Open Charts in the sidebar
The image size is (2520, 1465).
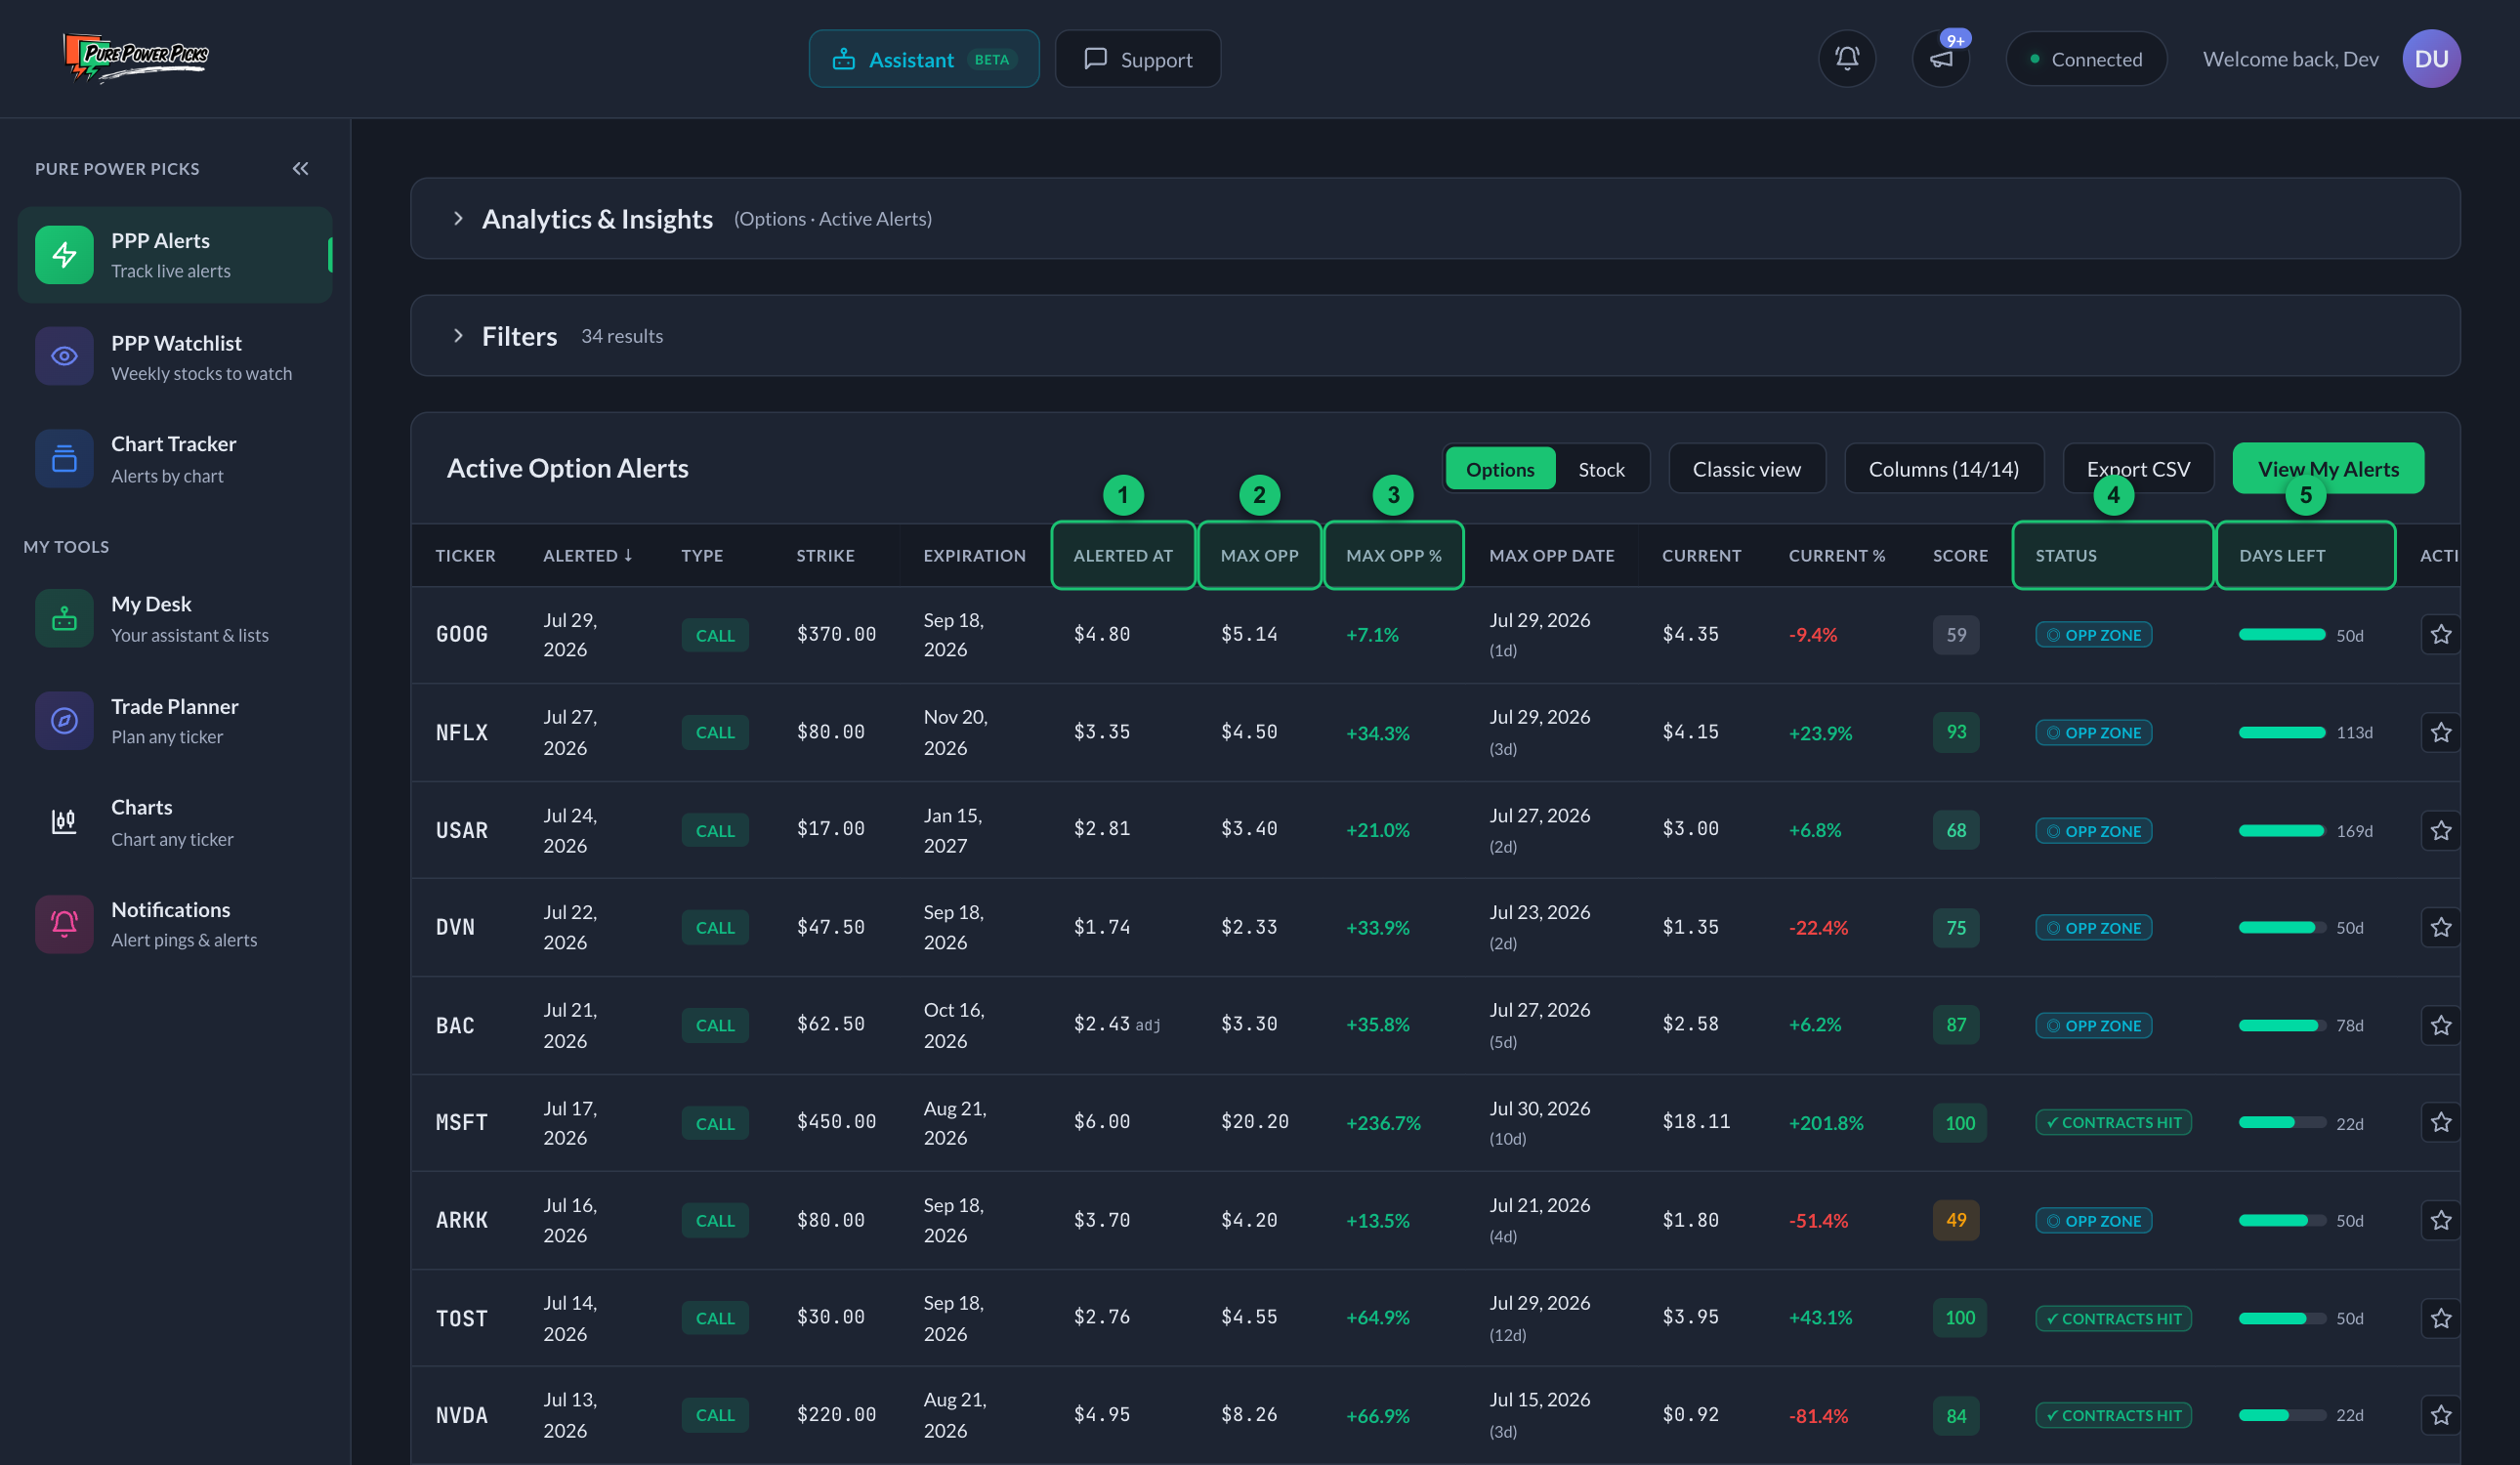[x=175, y=822]
